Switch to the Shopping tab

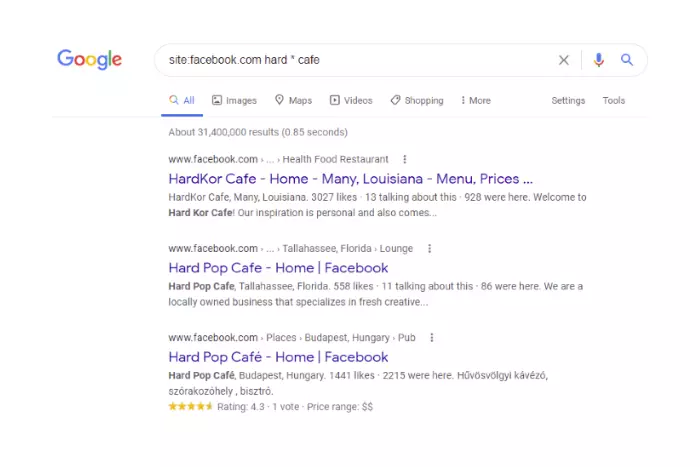click(x=417, y=100)
